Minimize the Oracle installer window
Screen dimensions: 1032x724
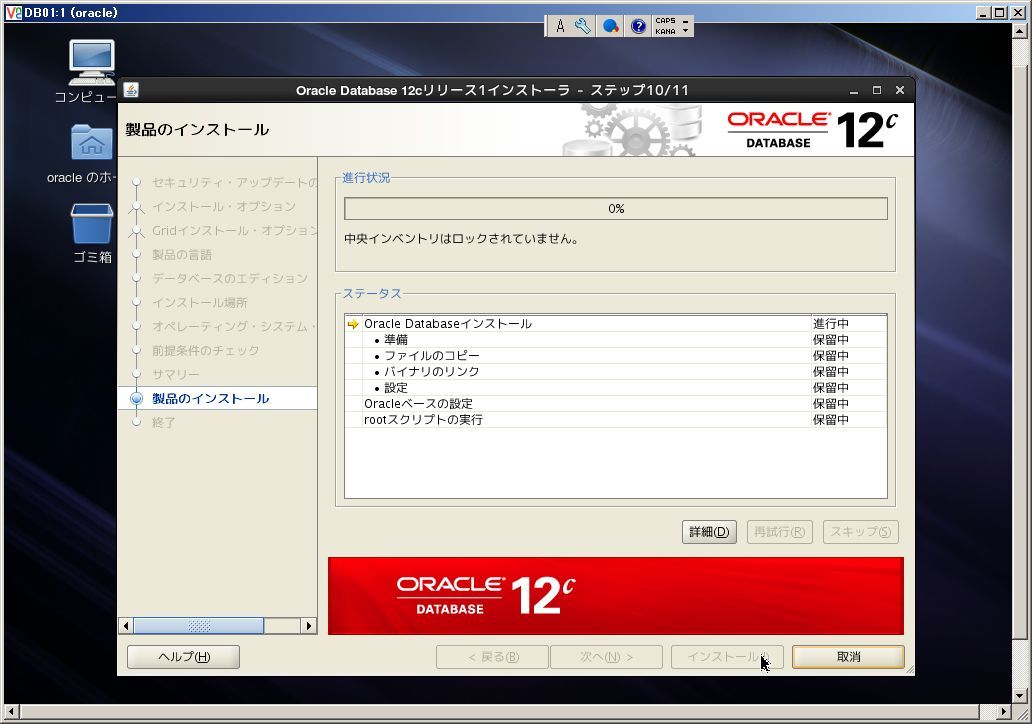[x=854, y=91]
